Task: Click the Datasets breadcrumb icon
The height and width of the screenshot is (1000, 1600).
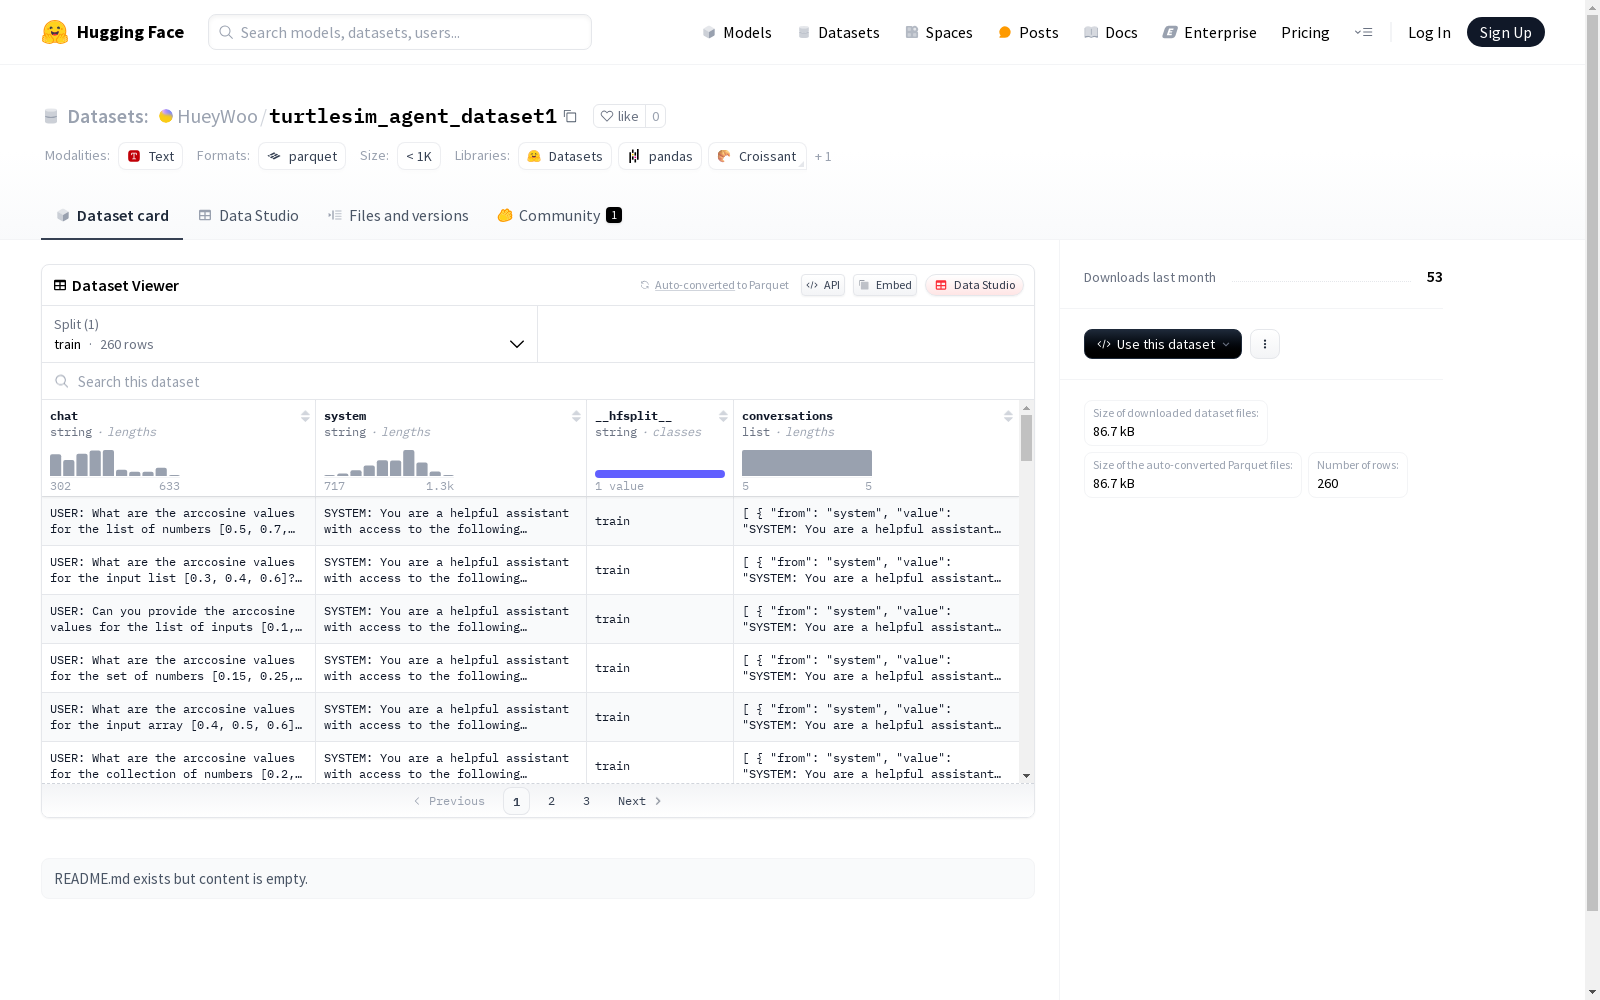Action: (51, 116)
